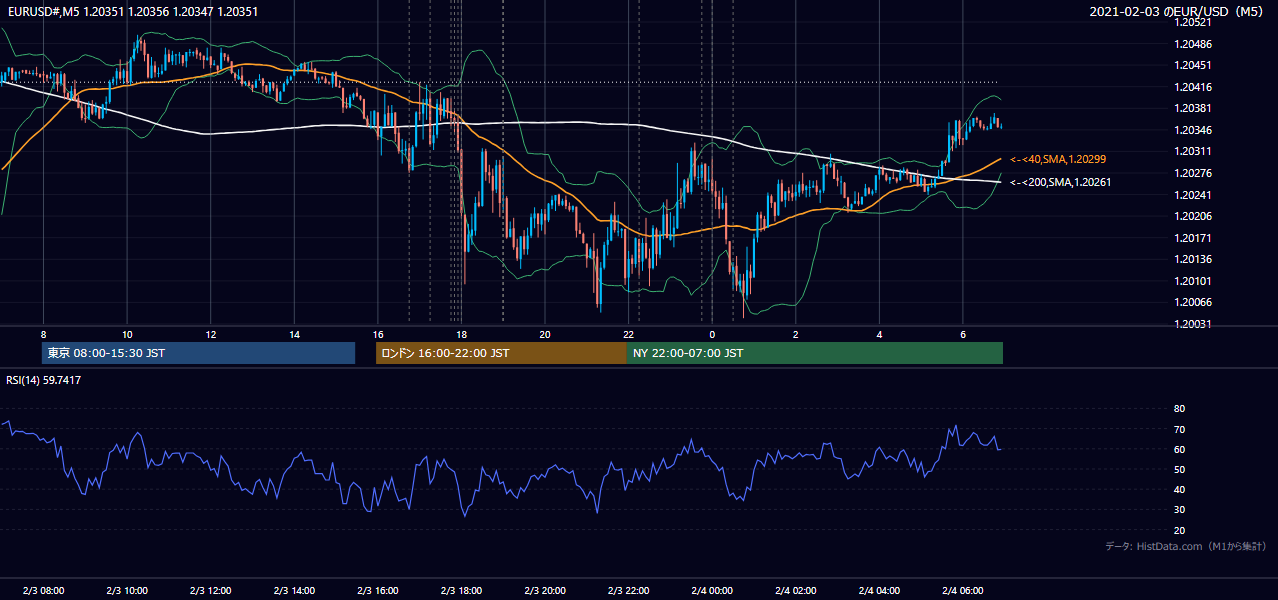1278x600 pixels.
Task: Select the 東京 08:00-15:30 JST session bar
Action: tap(198, 353)
